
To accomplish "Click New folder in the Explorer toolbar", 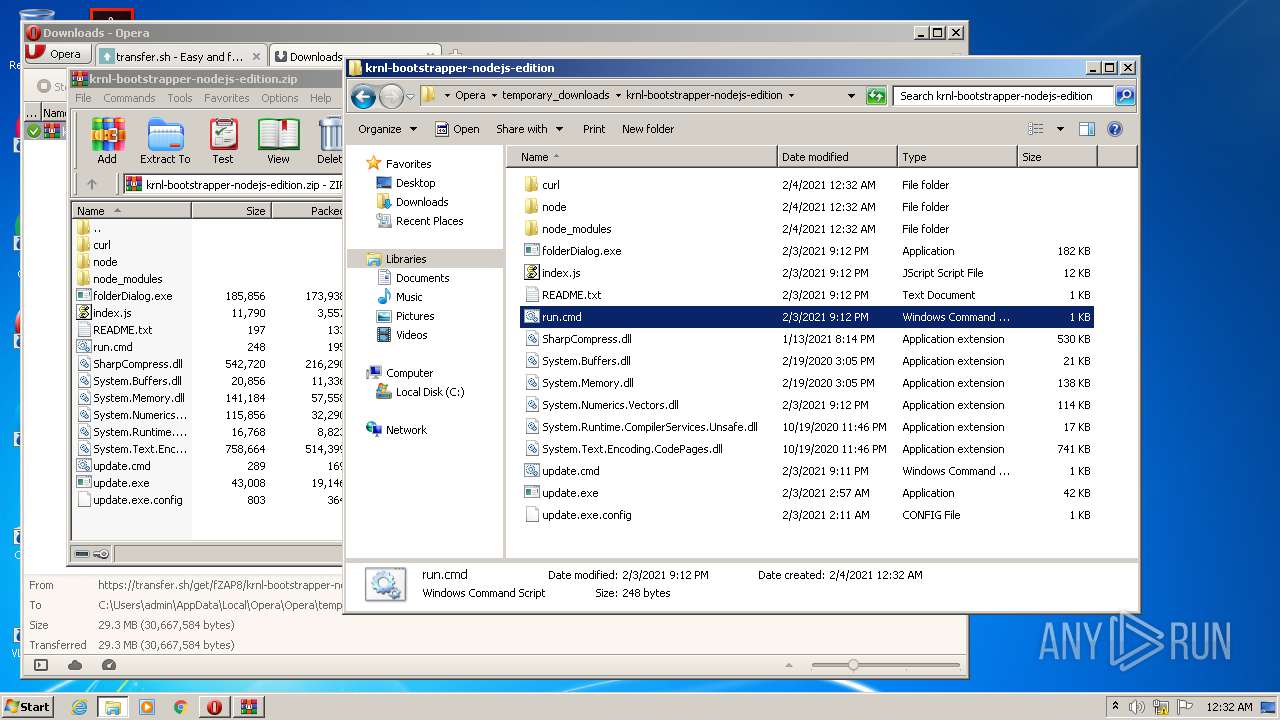I will pos(648,129).
